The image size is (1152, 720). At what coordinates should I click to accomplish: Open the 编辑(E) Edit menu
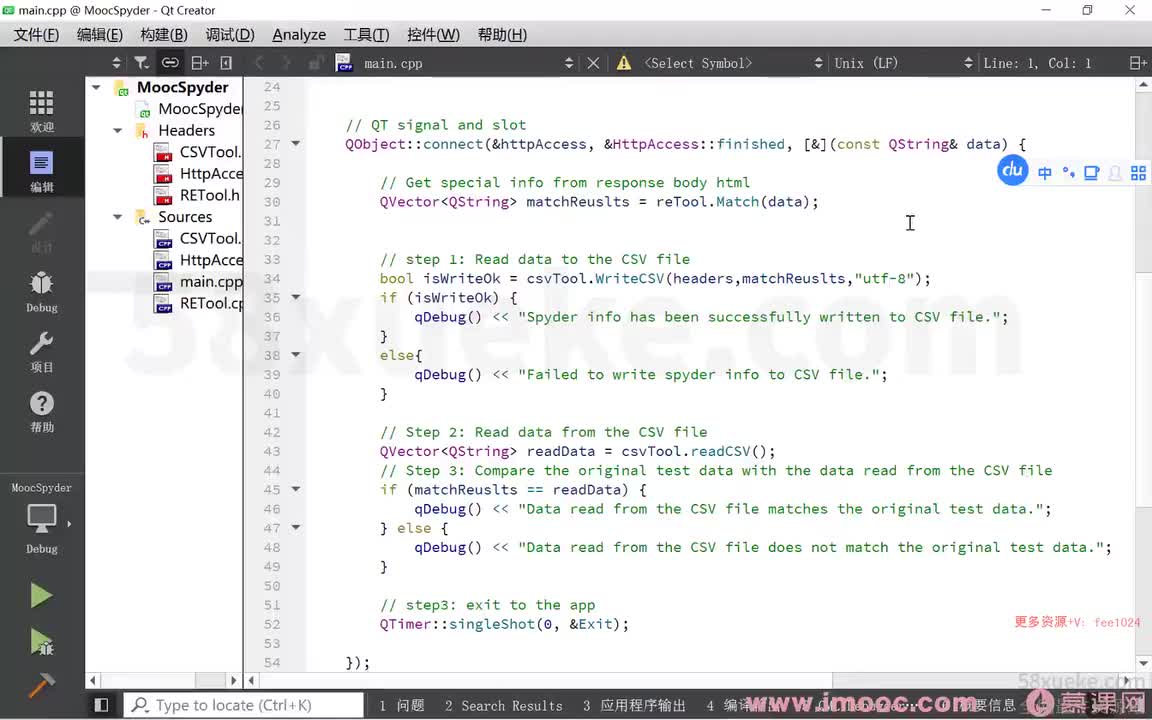coord(100,35)
